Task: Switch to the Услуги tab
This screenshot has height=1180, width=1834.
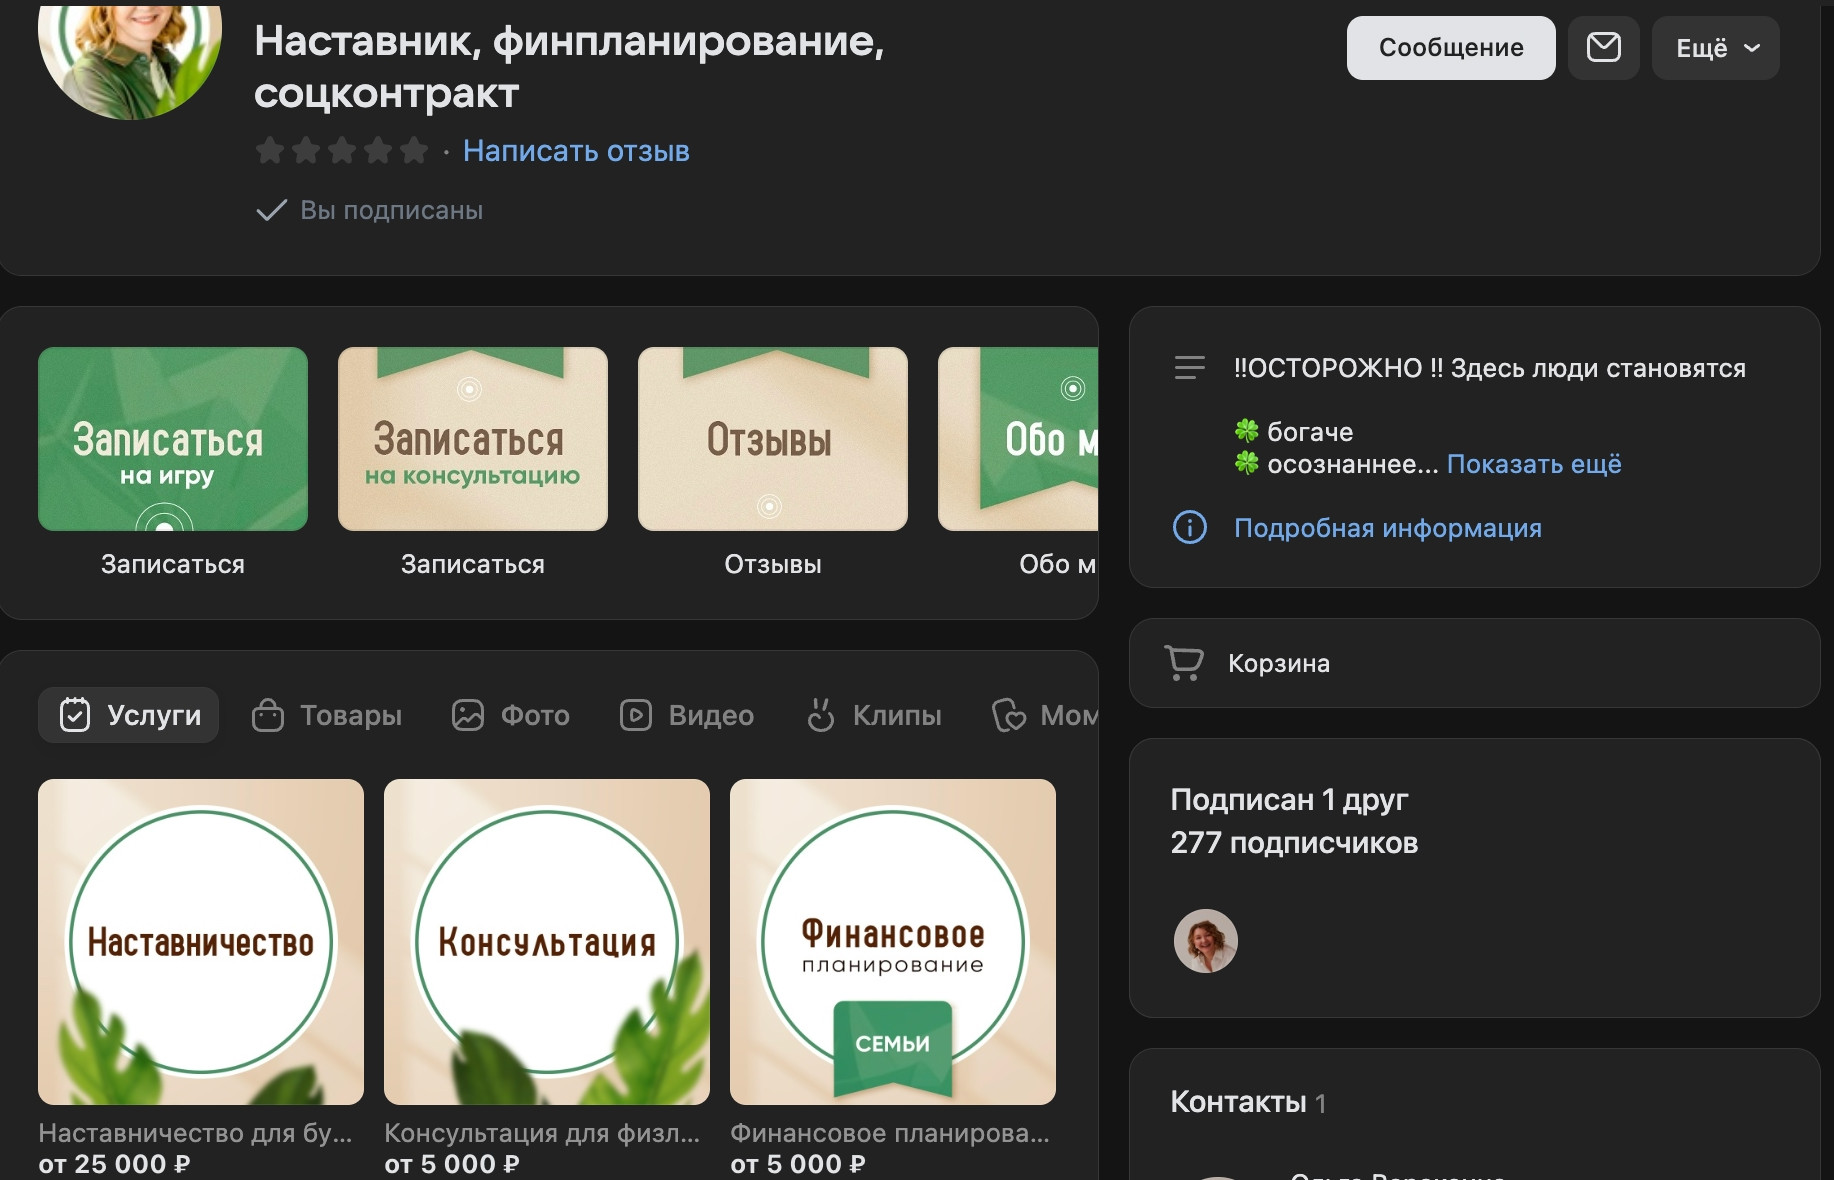Action: [128, 715]
